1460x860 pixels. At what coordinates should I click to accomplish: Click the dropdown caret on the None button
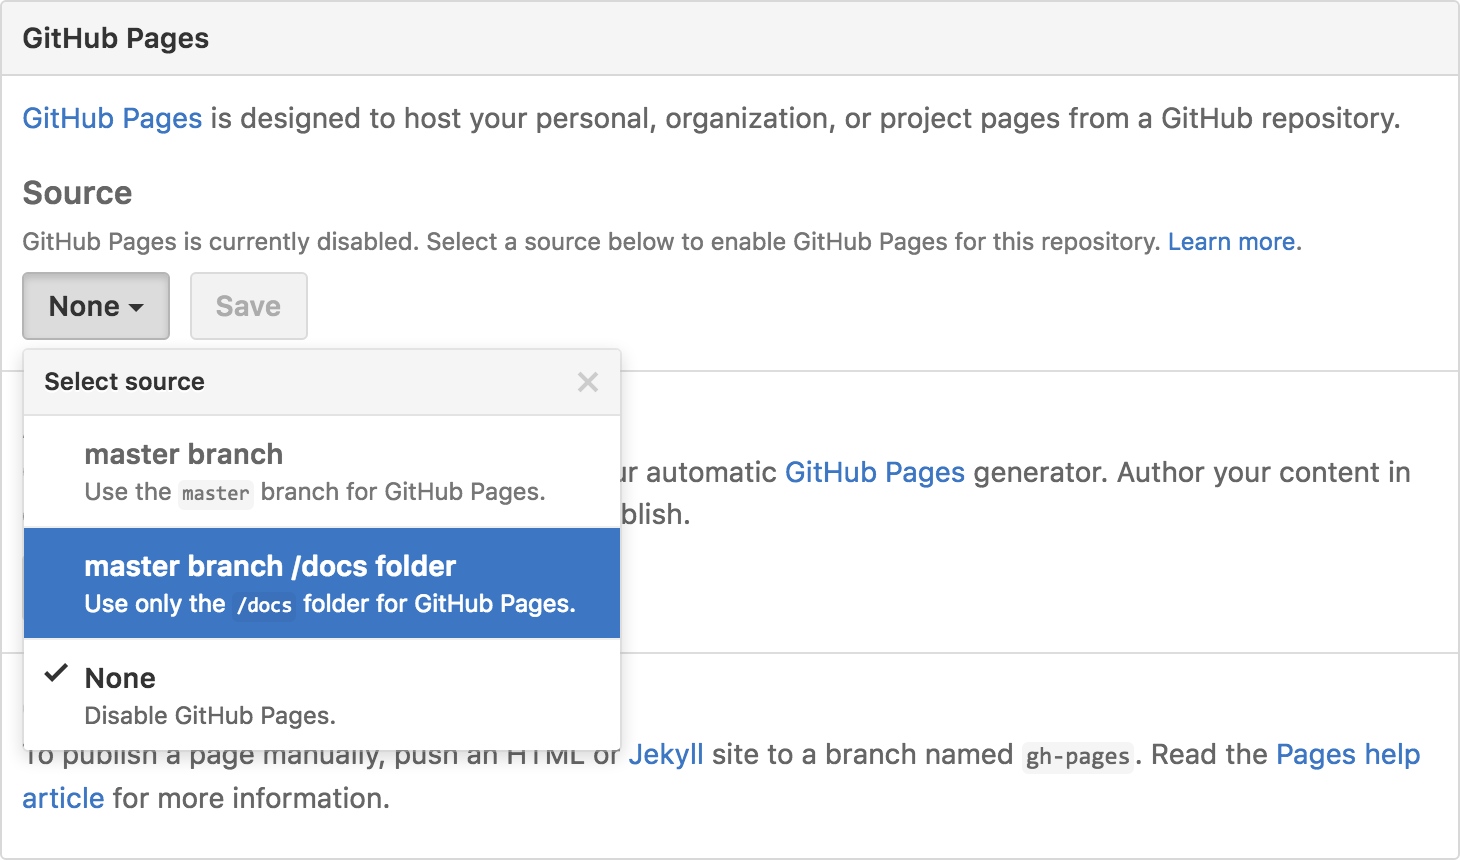click(x=135, y=306)
